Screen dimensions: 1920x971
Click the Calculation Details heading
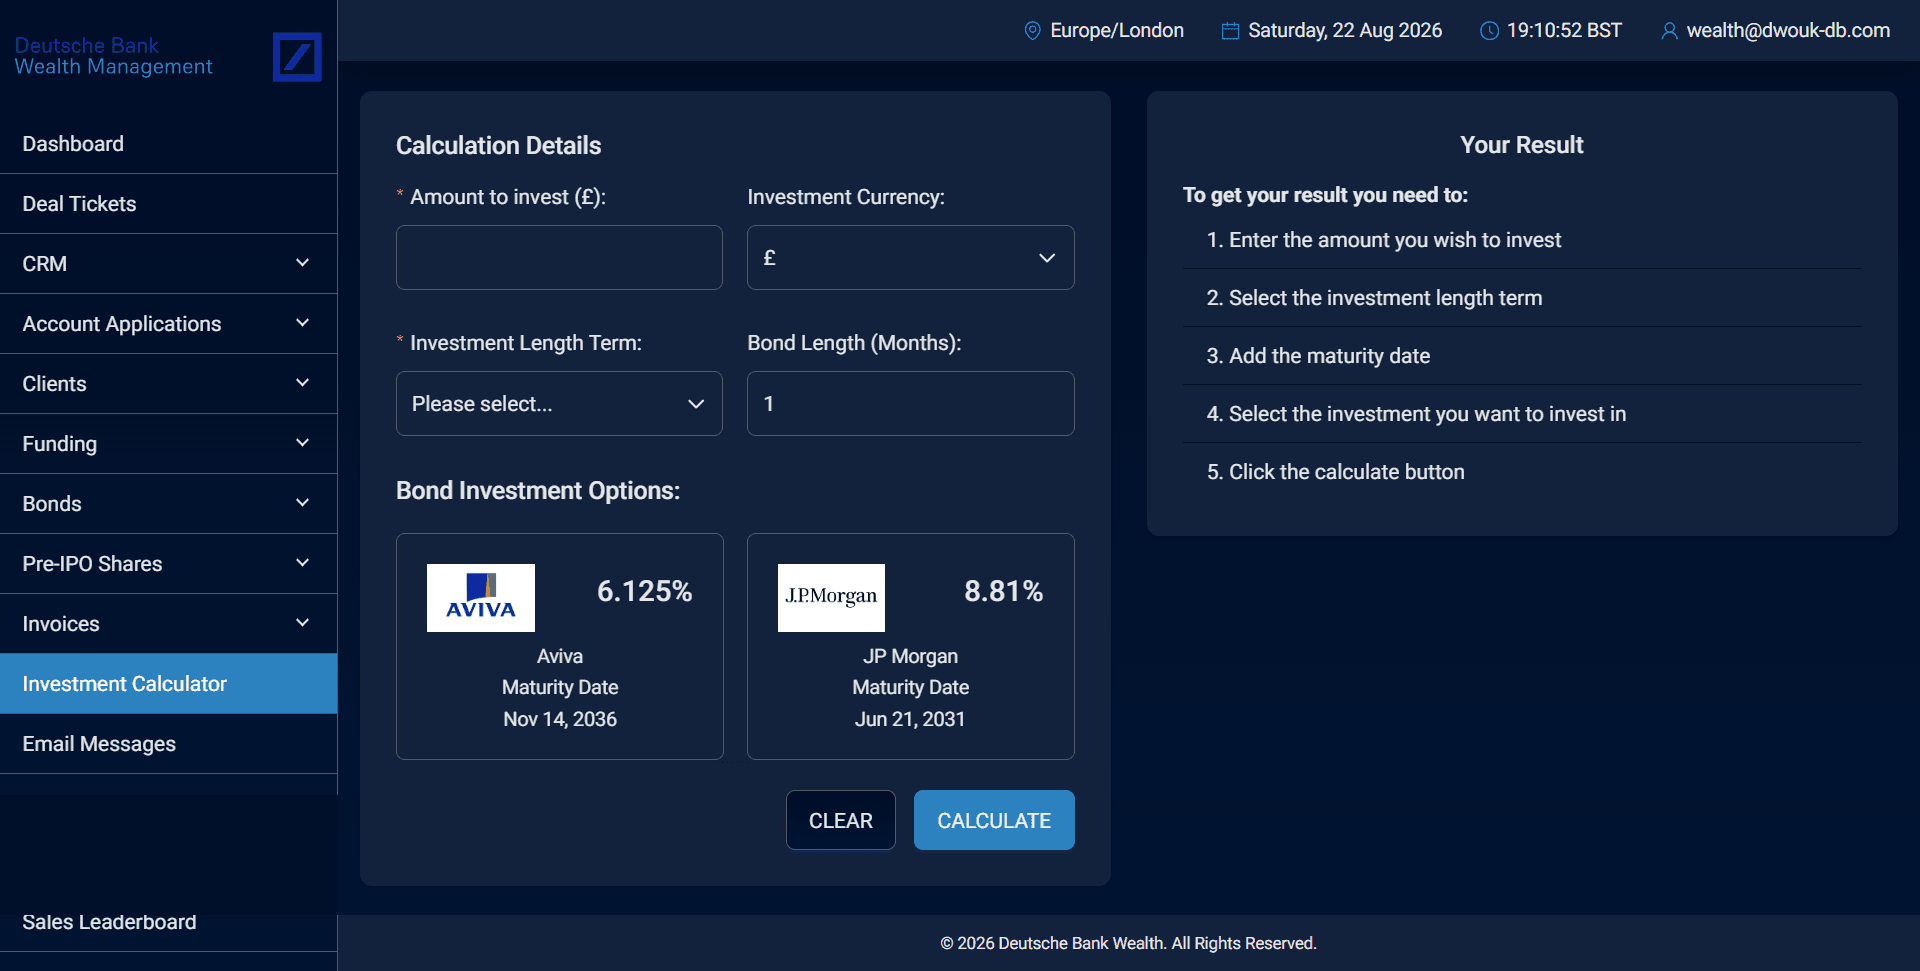(498, 146)
